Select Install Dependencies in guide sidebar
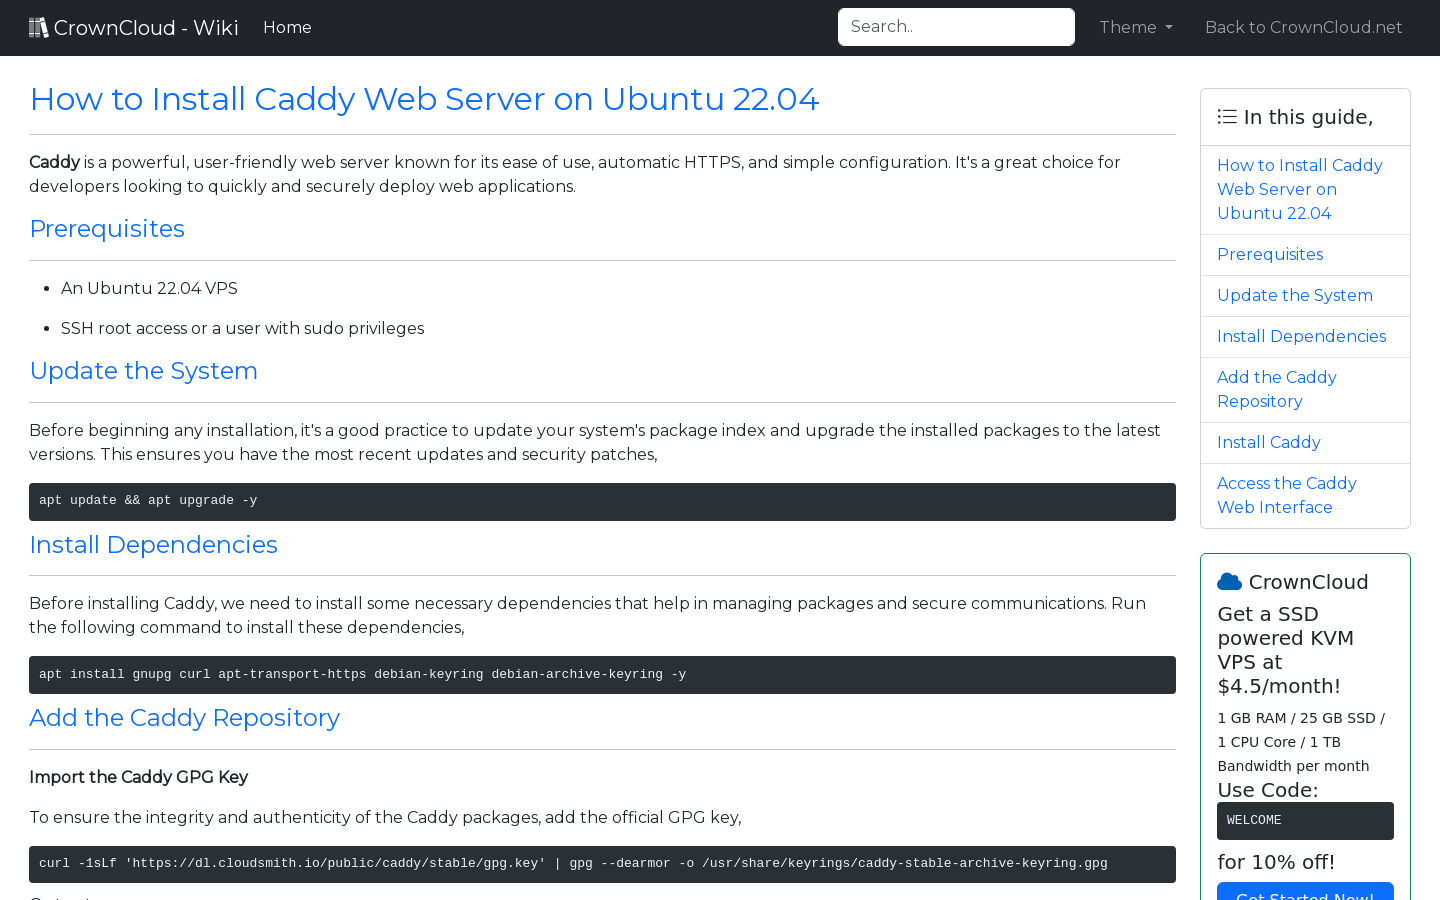The image size is (1440, 900). (1305, 337)
